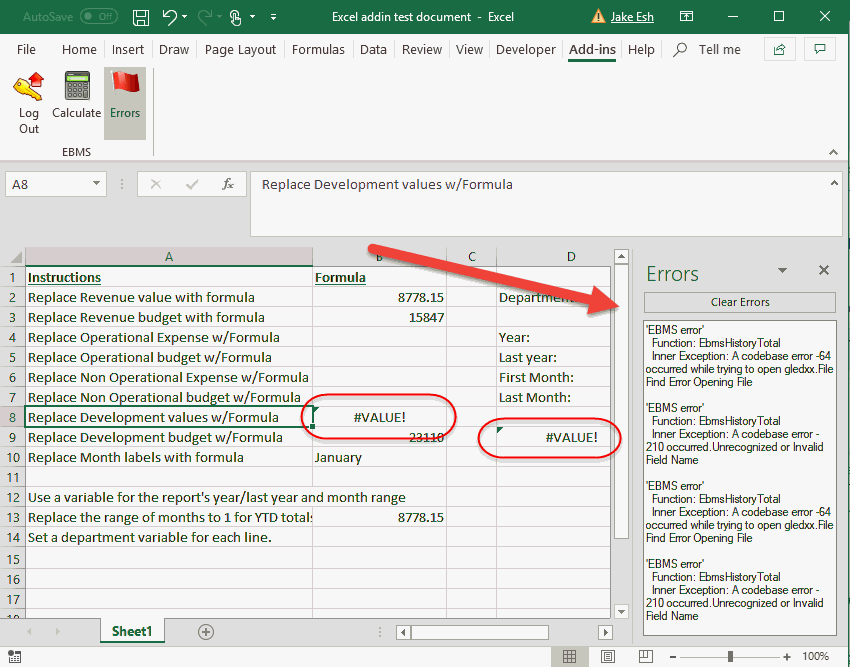Screen dimensions: 850x667
Task: Save the workbook with the Save icon
Action: pos(141,17)
